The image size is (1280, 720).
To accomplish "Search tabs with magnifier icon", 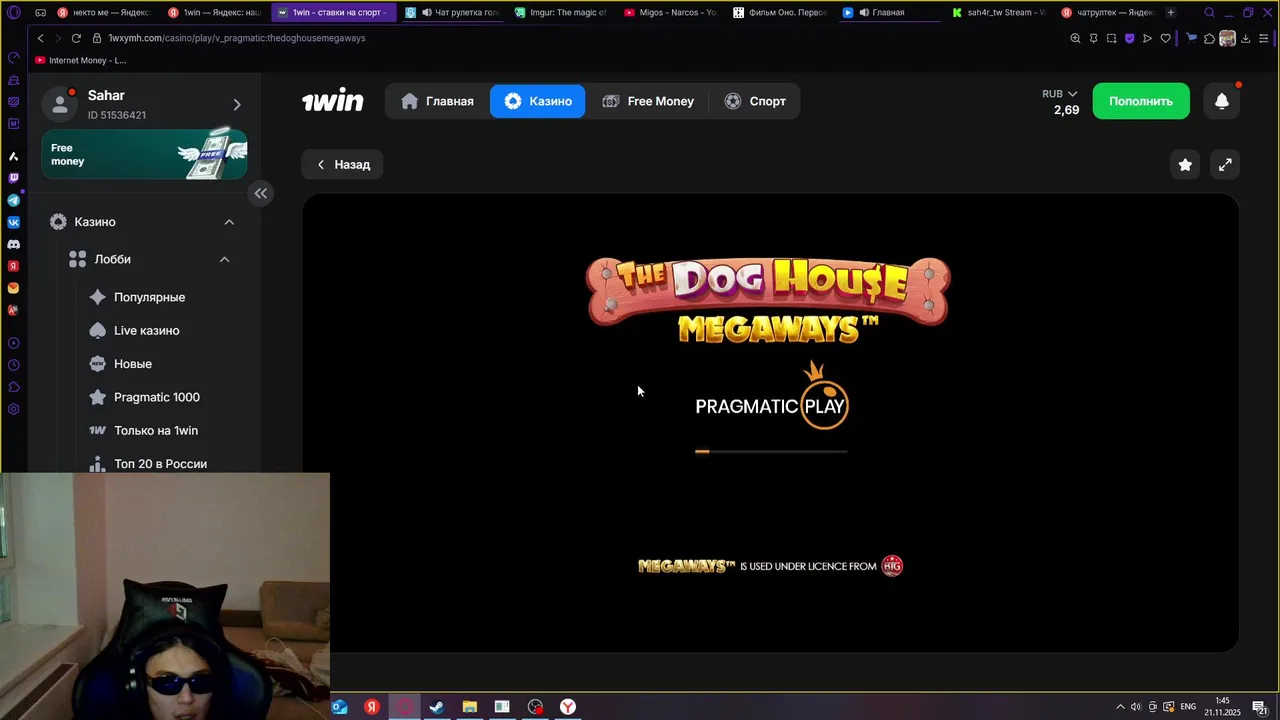I will pos(1209,13).
